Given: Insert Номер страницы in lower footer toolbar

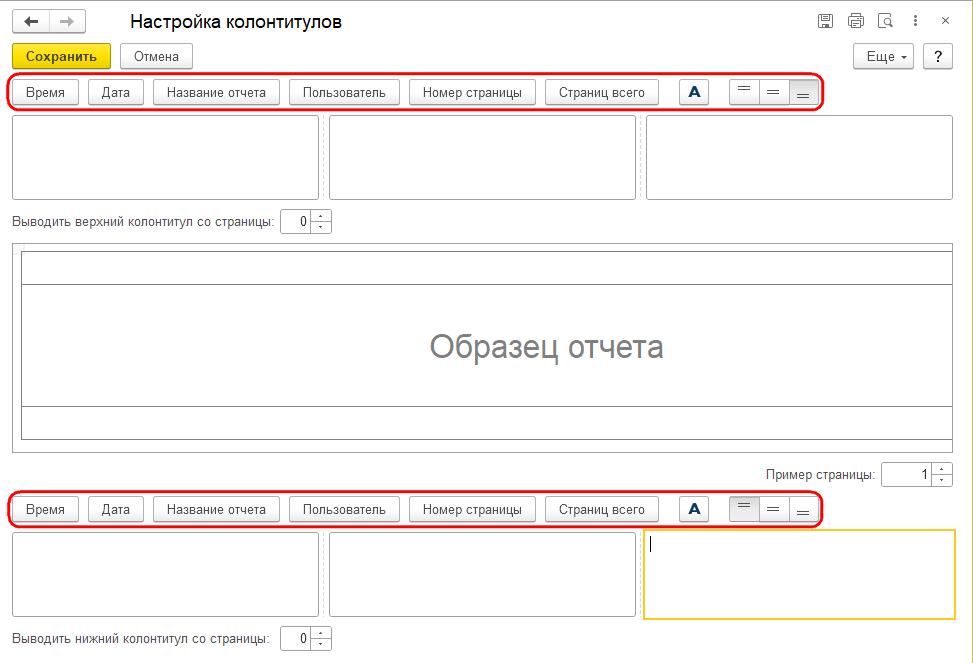Looking at the screenshot, I should click(x=472, y=510).
